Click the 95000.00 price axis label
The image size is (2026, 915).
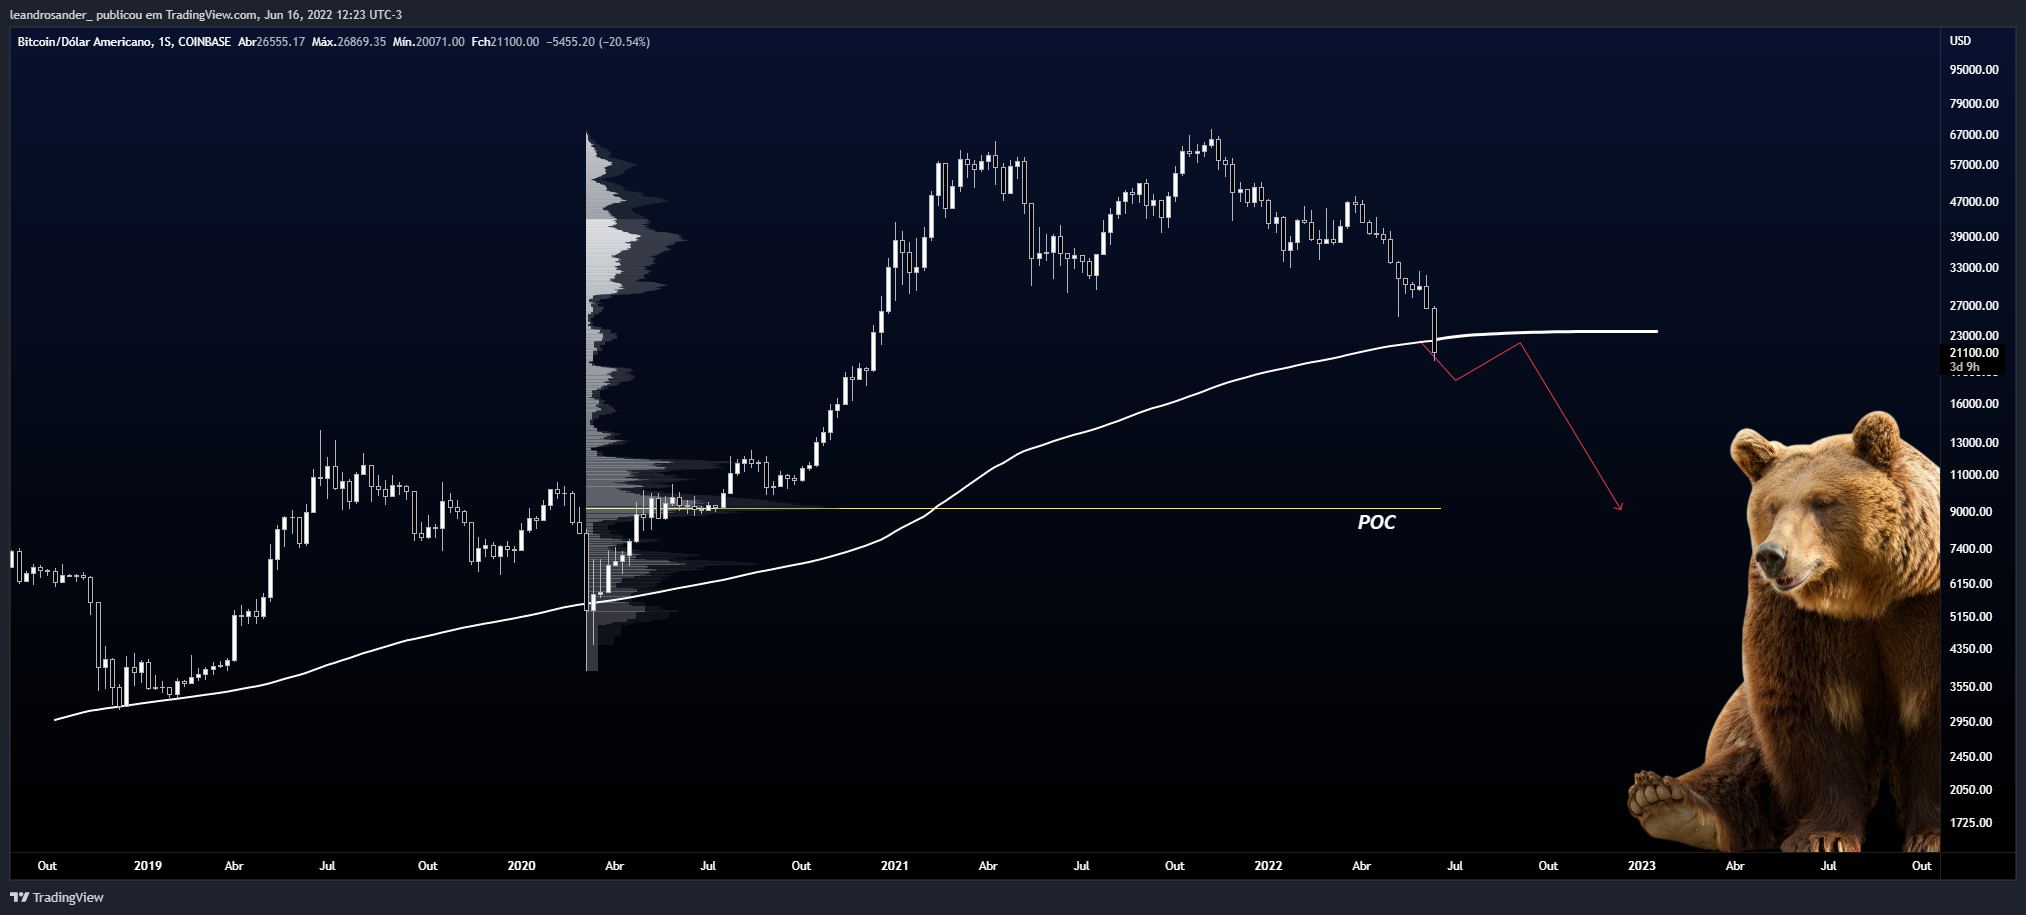coord(1974,70)
